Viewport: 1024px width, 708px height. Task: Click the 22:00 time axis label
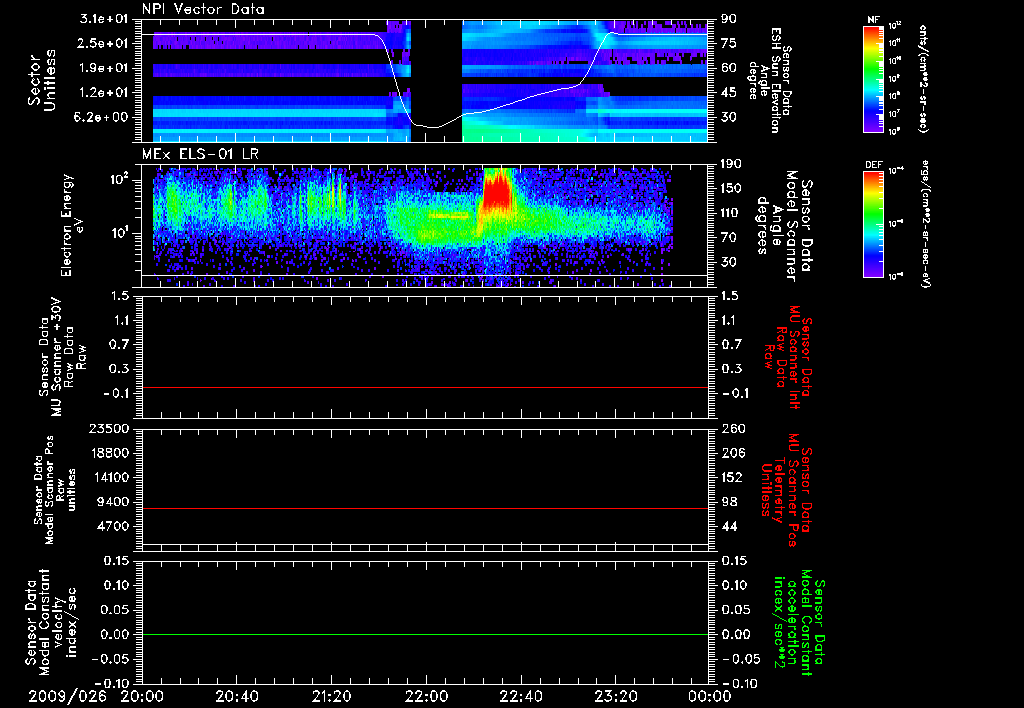point(426,696)
